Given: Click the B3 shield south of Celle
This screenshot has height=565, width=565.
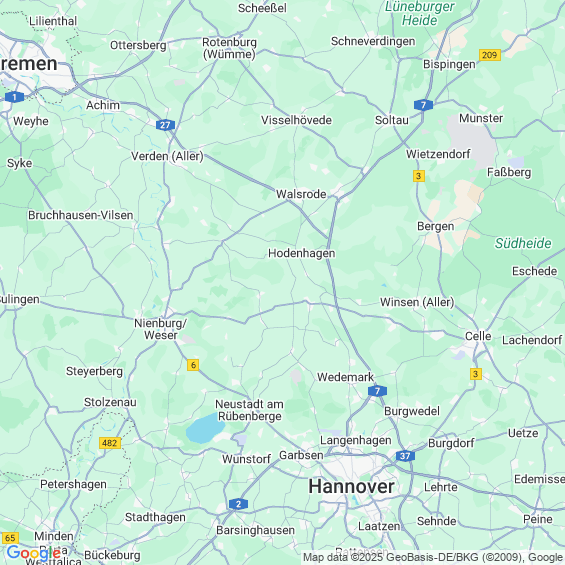Looking at the screenshot, I should (476, 374).
